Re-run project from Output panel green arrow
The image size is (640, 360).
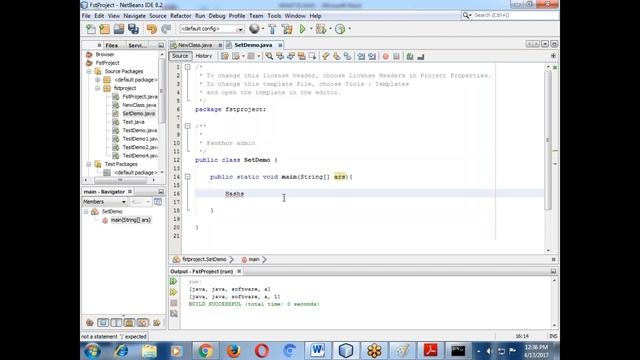pyautogui.click(x=173, y=281)
